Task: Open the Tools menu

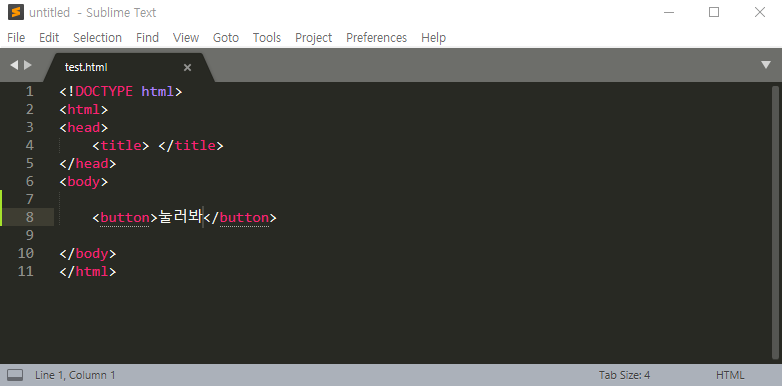Action: [267, 37]
